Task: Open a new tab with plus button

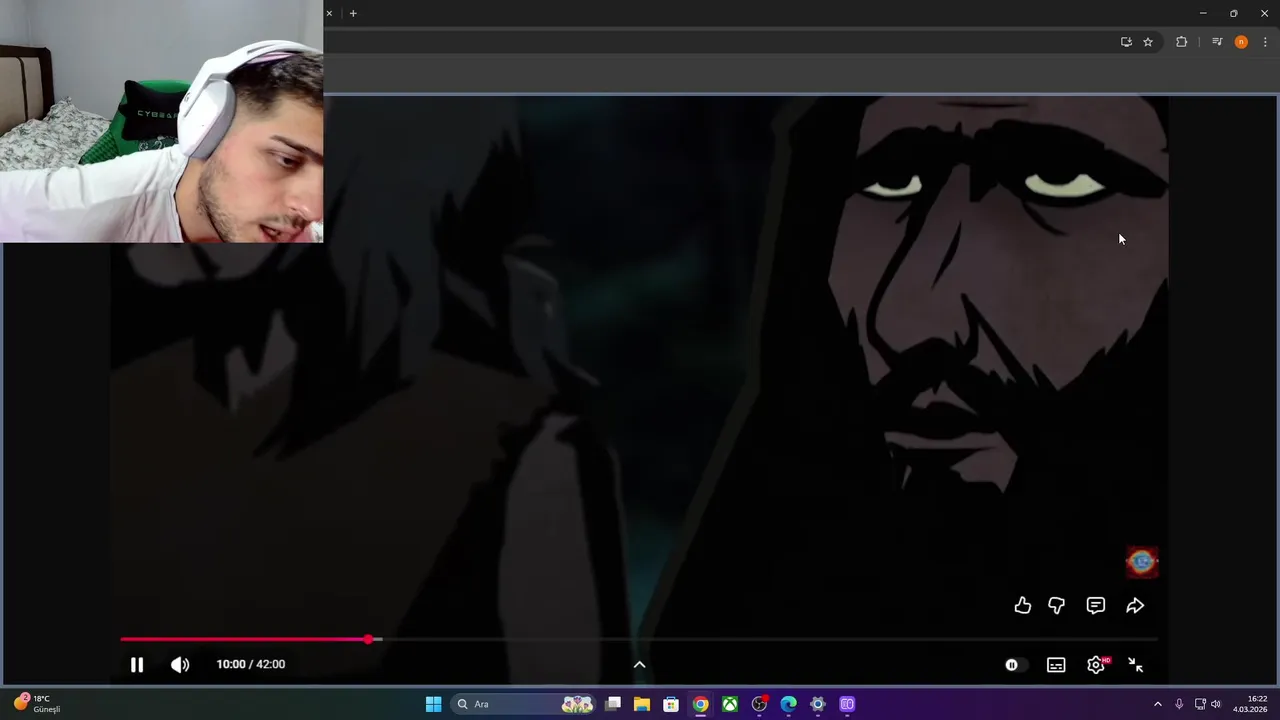Action: point(353,13)
